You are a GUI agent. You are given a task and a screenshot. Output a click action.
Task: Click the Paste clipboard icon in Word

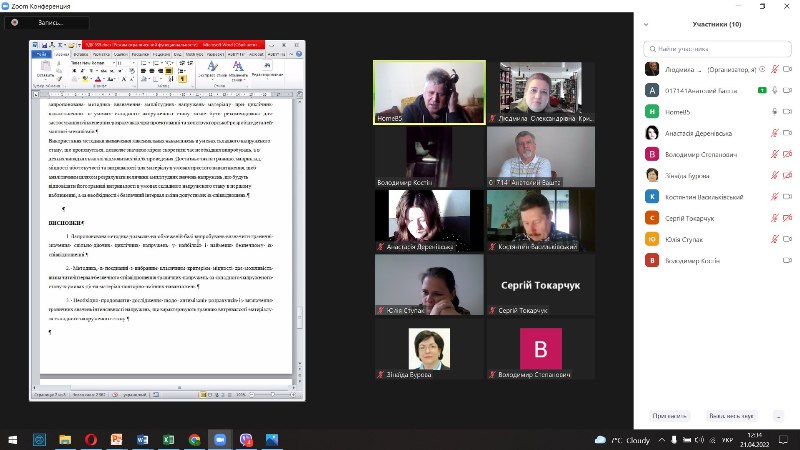coord(45,65)
